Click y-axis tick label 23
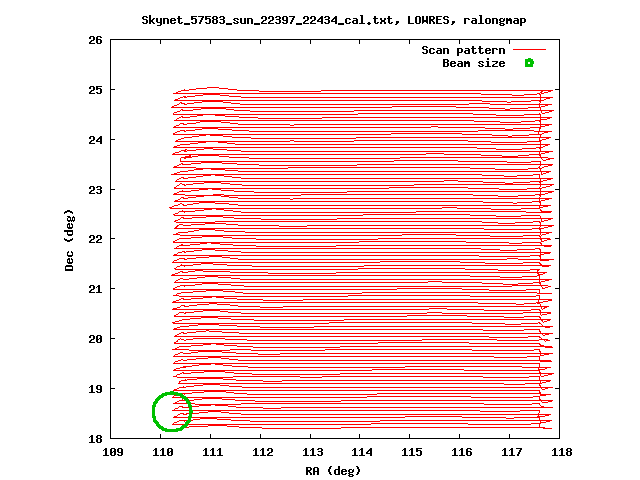640x480 pixels. pos(95,190)
